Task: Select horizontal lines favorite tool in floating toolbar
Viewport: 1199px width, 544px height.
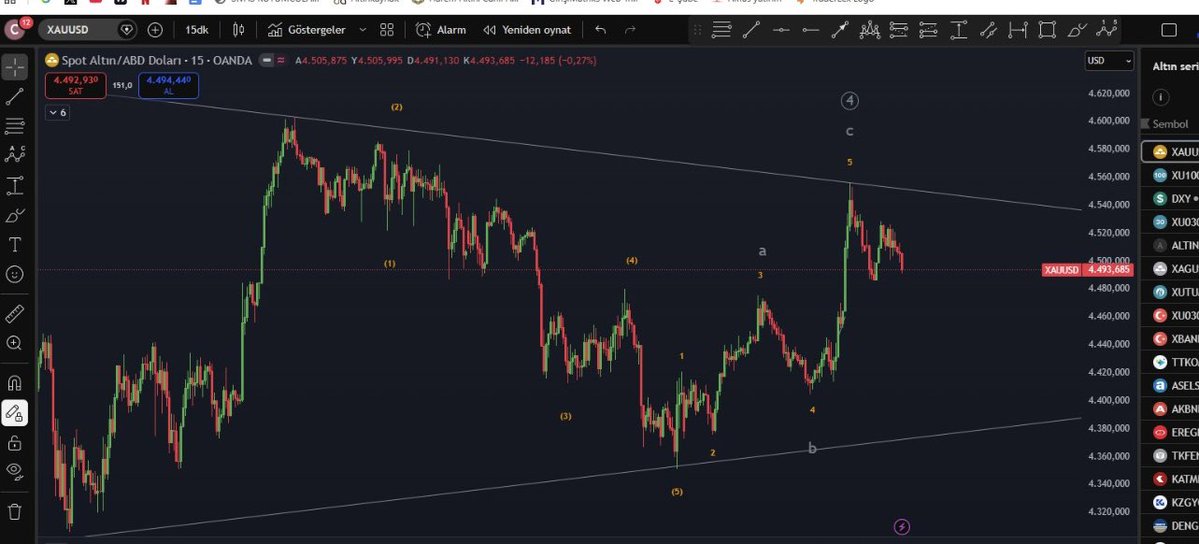Action: tap(721, 30)
